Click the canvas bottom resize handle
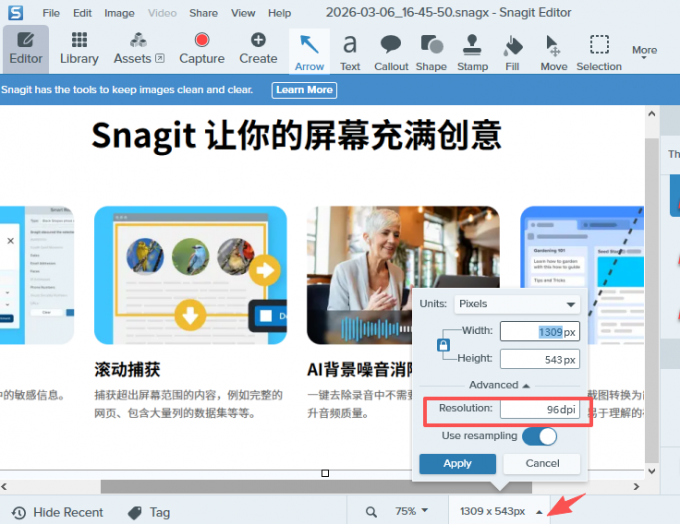Viewport: 680px width, 524px height. [325, 473]
